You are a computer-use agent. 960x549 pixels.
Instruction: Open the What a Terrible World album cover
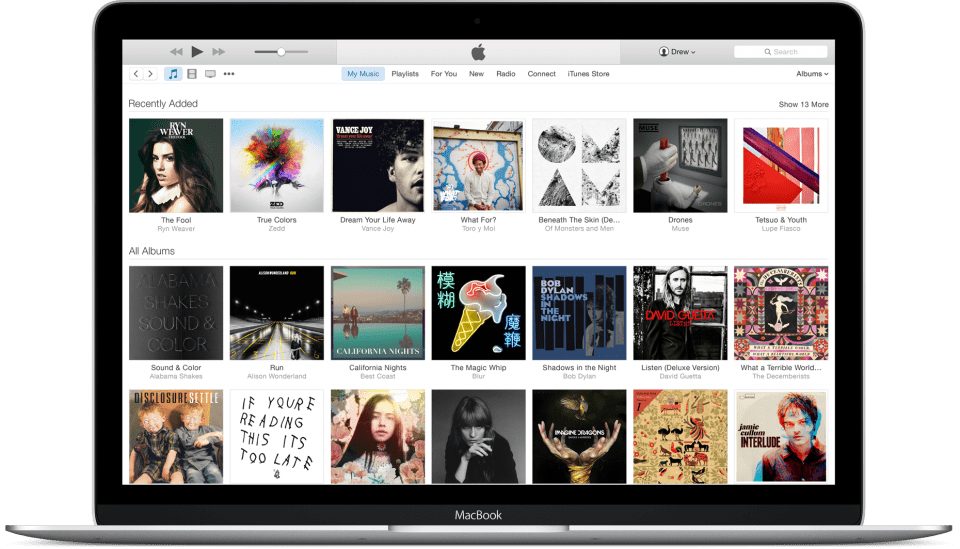tap(781, 313)
